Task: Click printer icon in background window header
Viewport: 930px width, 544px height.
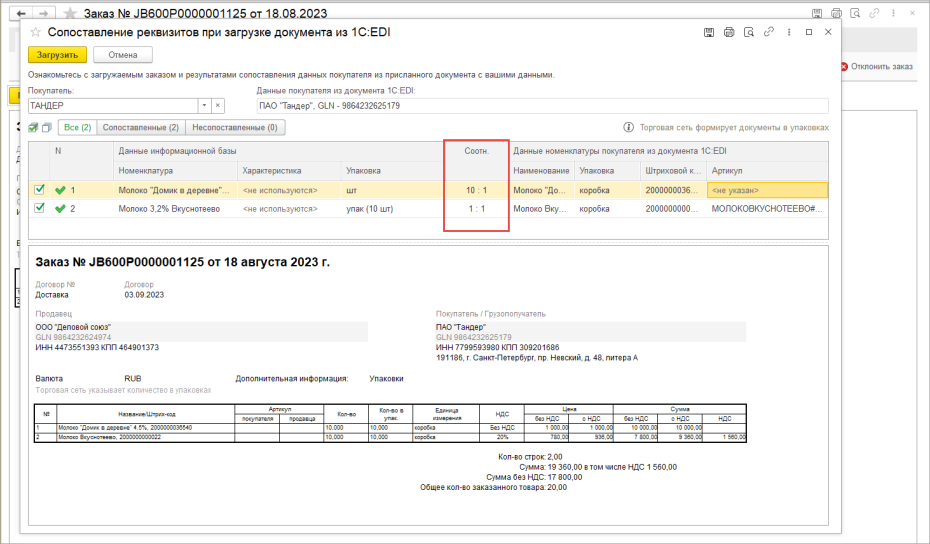Action: pyautogui.click(x=836, y=12)
